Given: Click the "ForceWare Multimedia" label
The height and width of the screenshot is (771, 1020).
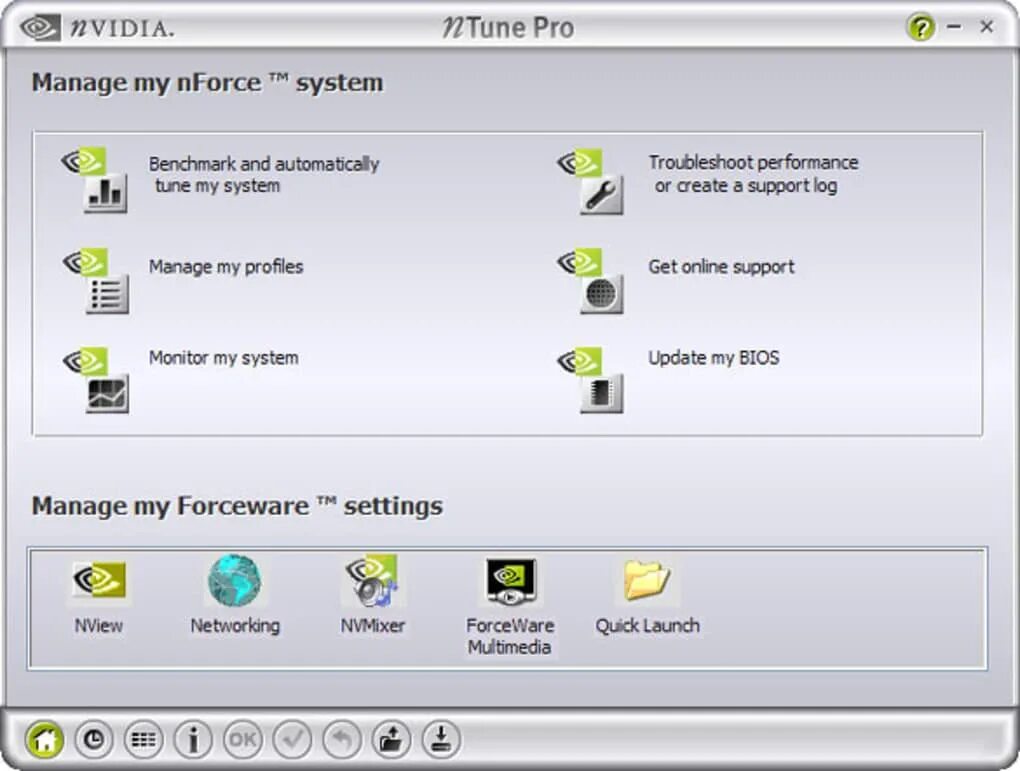Looking at the screenshot, I should (510, 636).
